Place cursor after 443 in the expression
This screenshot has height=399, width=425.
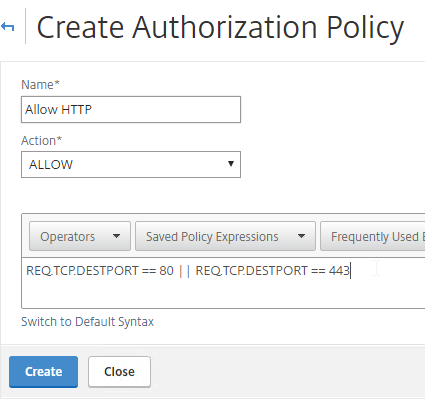[350, 270]
